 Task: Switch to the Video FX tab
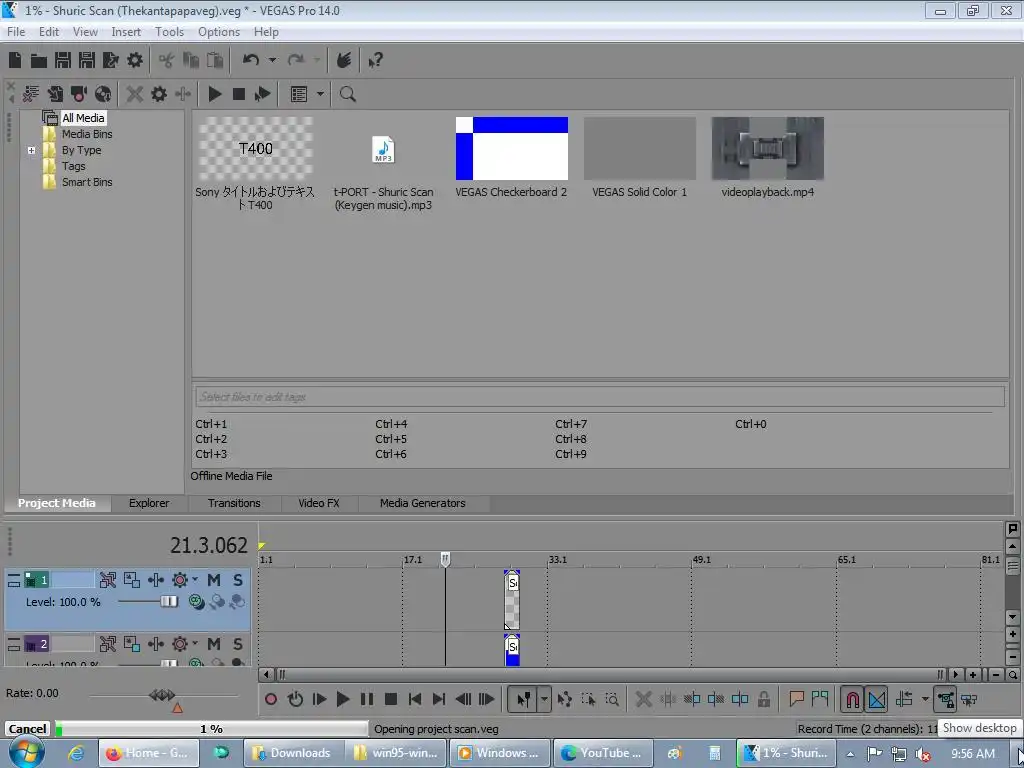tap(319, 503)
